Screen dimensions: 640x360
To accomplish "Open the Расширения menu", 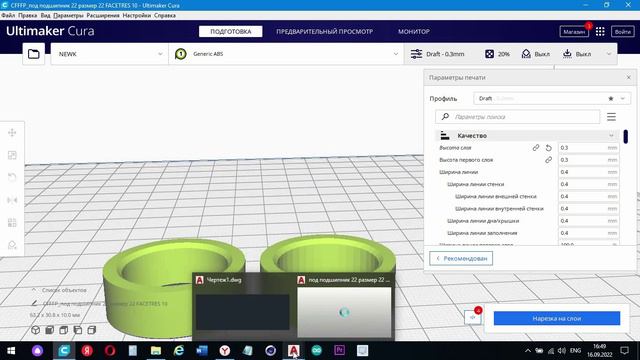I will point(103,16).
